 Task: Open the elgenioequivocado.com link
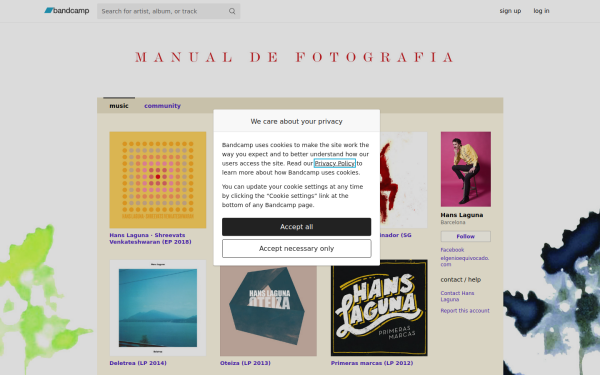point(465,261)
